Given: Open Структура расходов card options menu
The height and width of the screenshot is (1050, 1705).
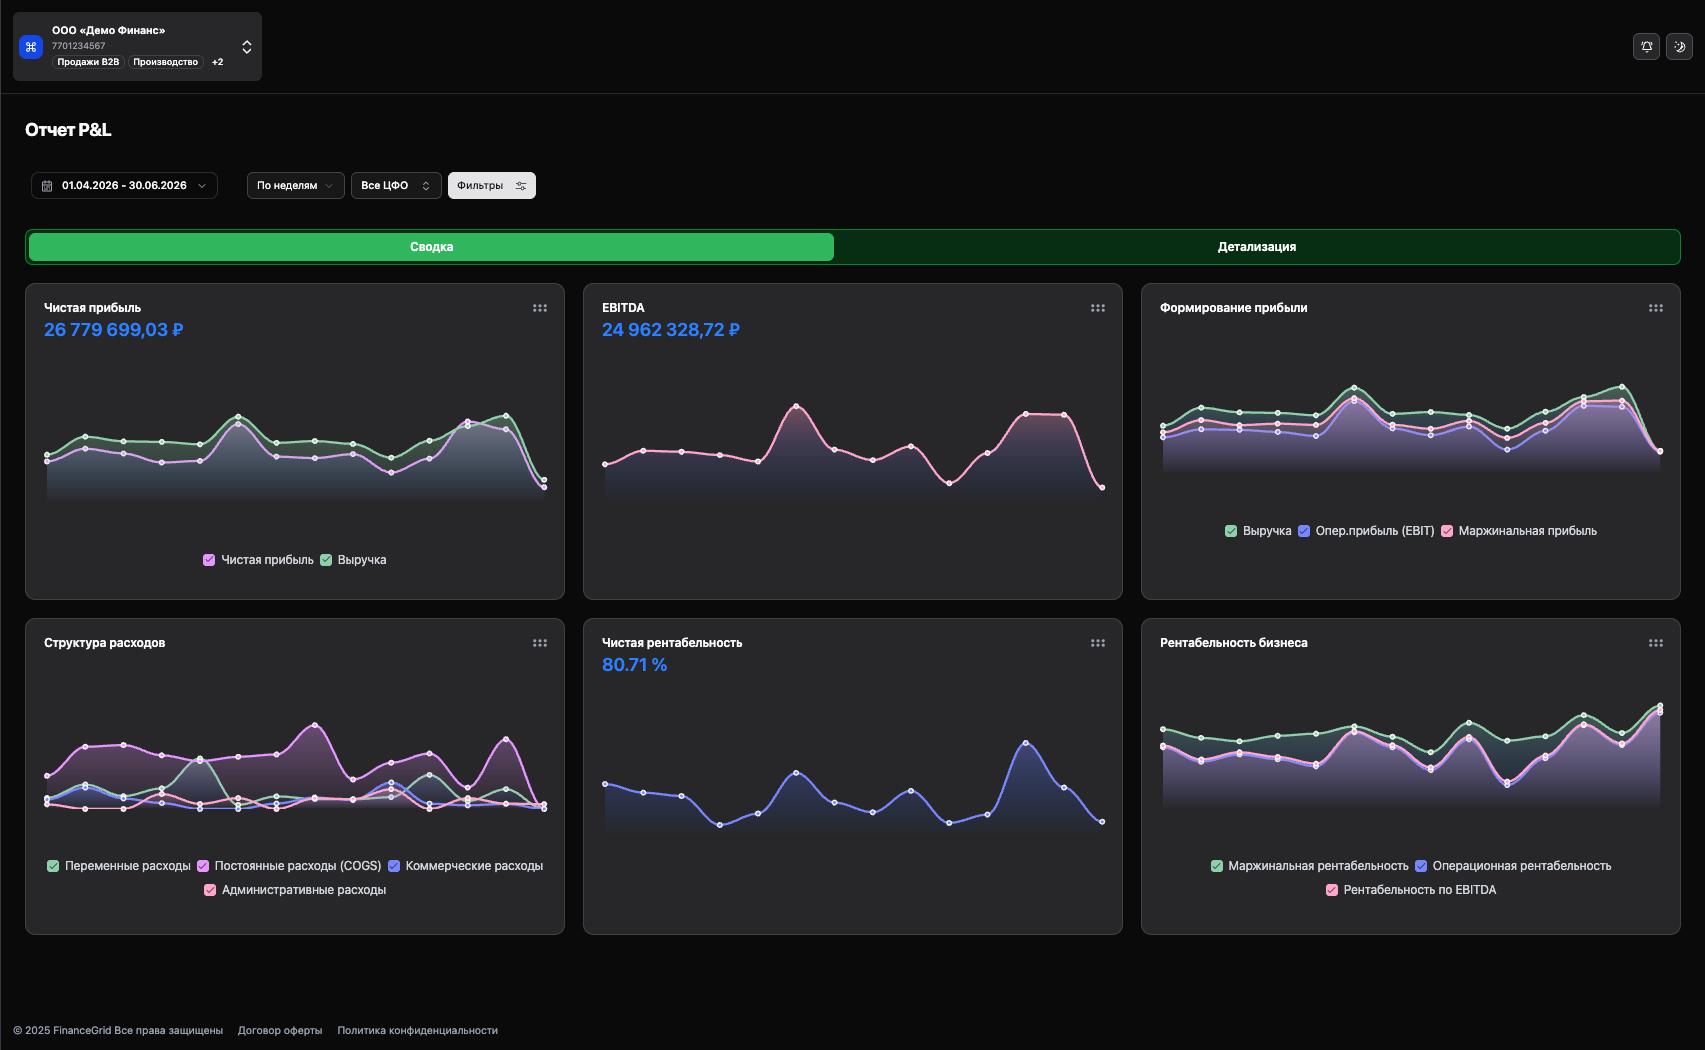Looking at the screenshot, I should coord(540,643).
